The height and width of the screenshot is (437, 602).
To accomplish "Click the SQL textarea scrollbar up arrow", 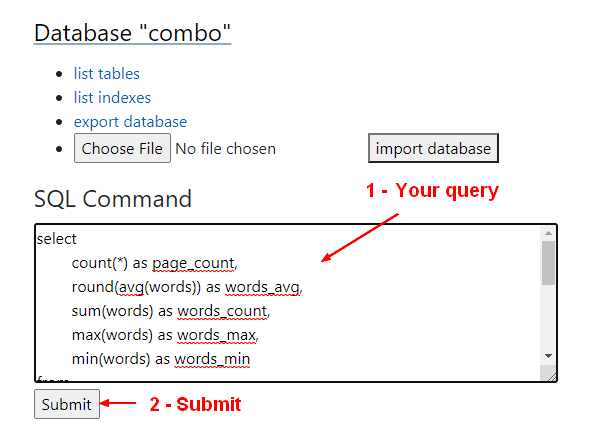I will click(548, 234).
